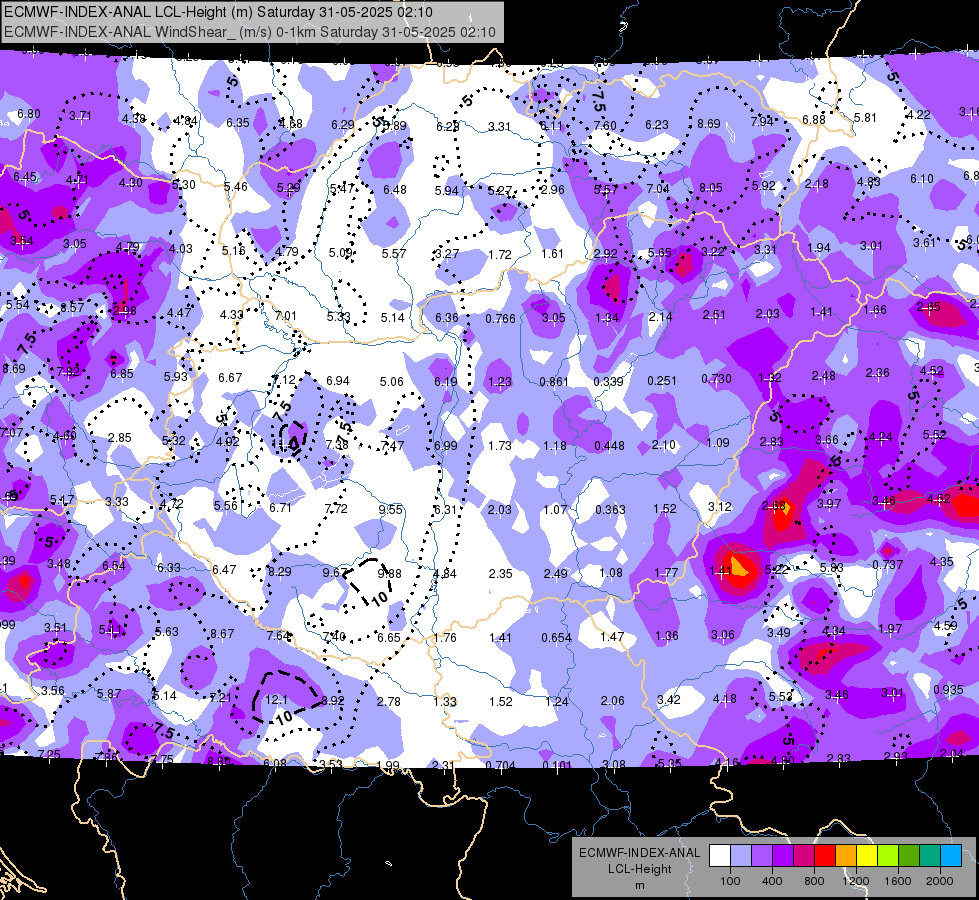Click the map value '0.766'
Viewport: 979px width, 900px height.
(501, 319)
